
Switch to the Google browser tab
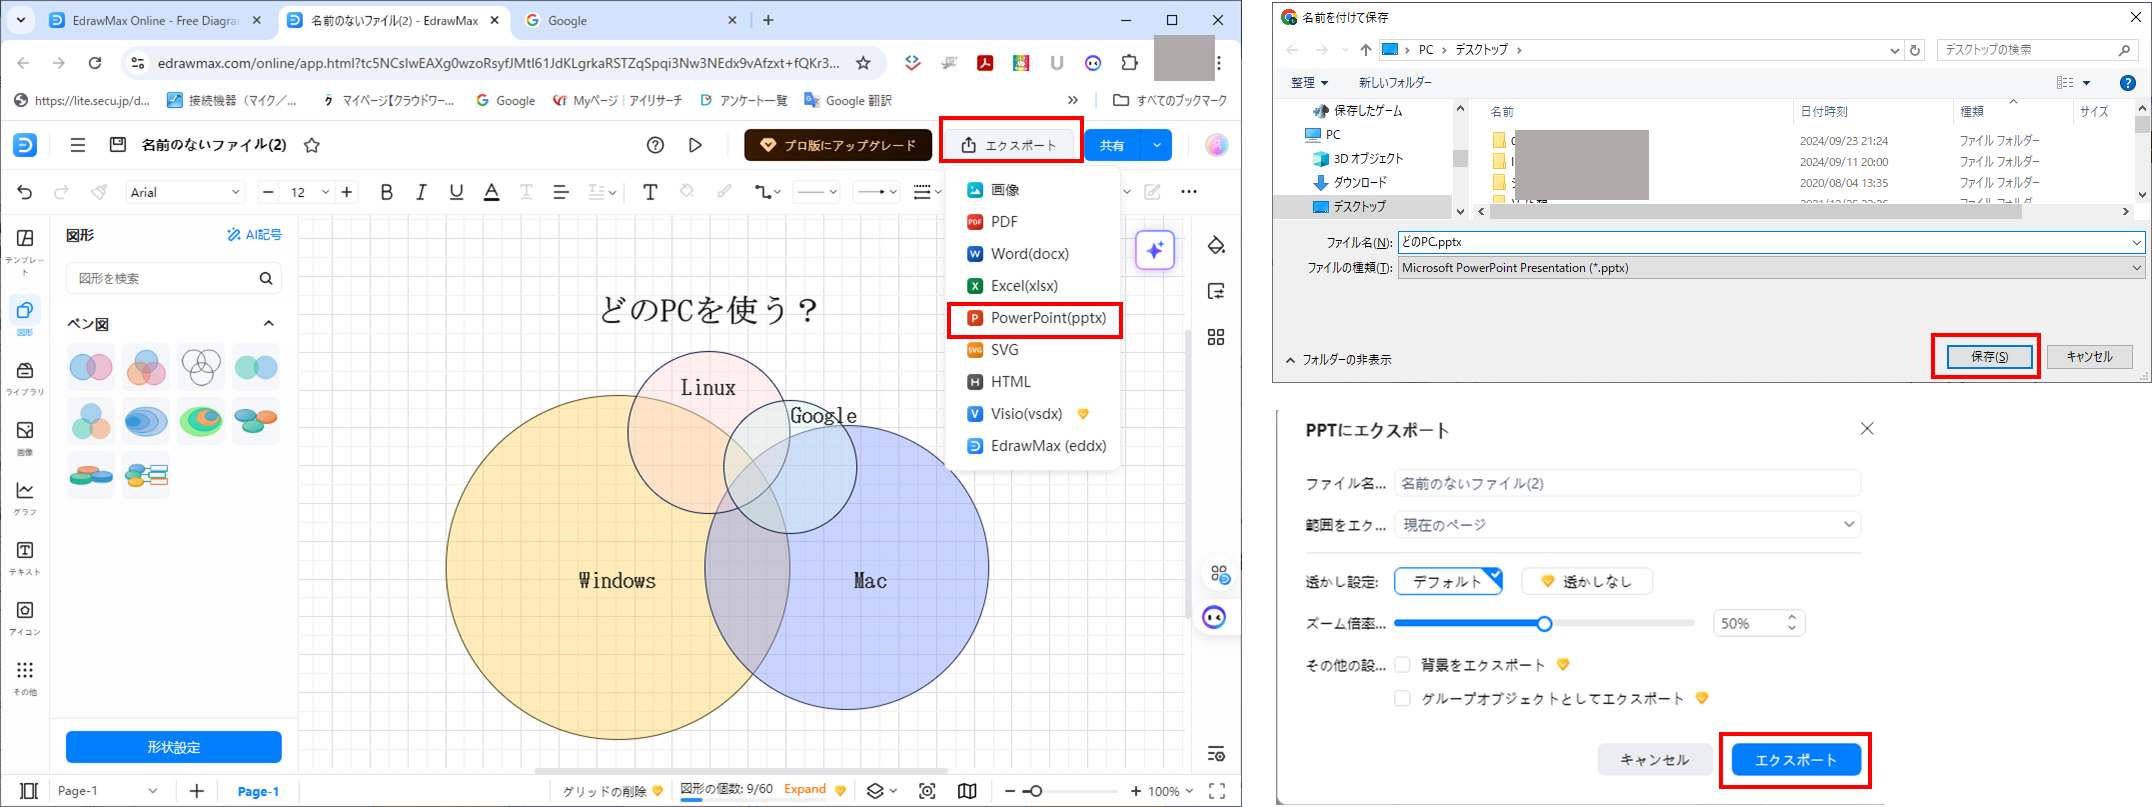pyautogui.click(x=630, y=20)
